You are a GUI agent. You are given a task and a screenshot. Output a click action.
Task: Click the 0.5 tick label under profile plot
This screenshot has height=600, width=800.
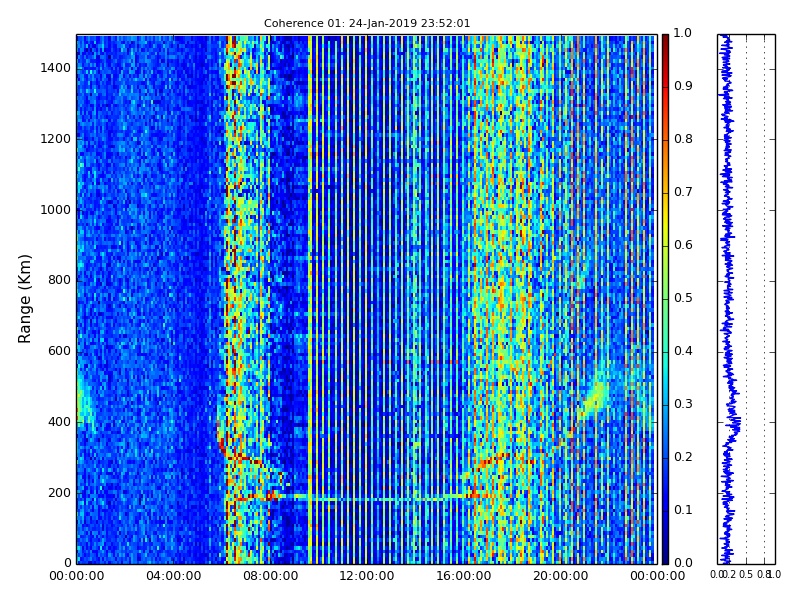(x=746, y=575)
